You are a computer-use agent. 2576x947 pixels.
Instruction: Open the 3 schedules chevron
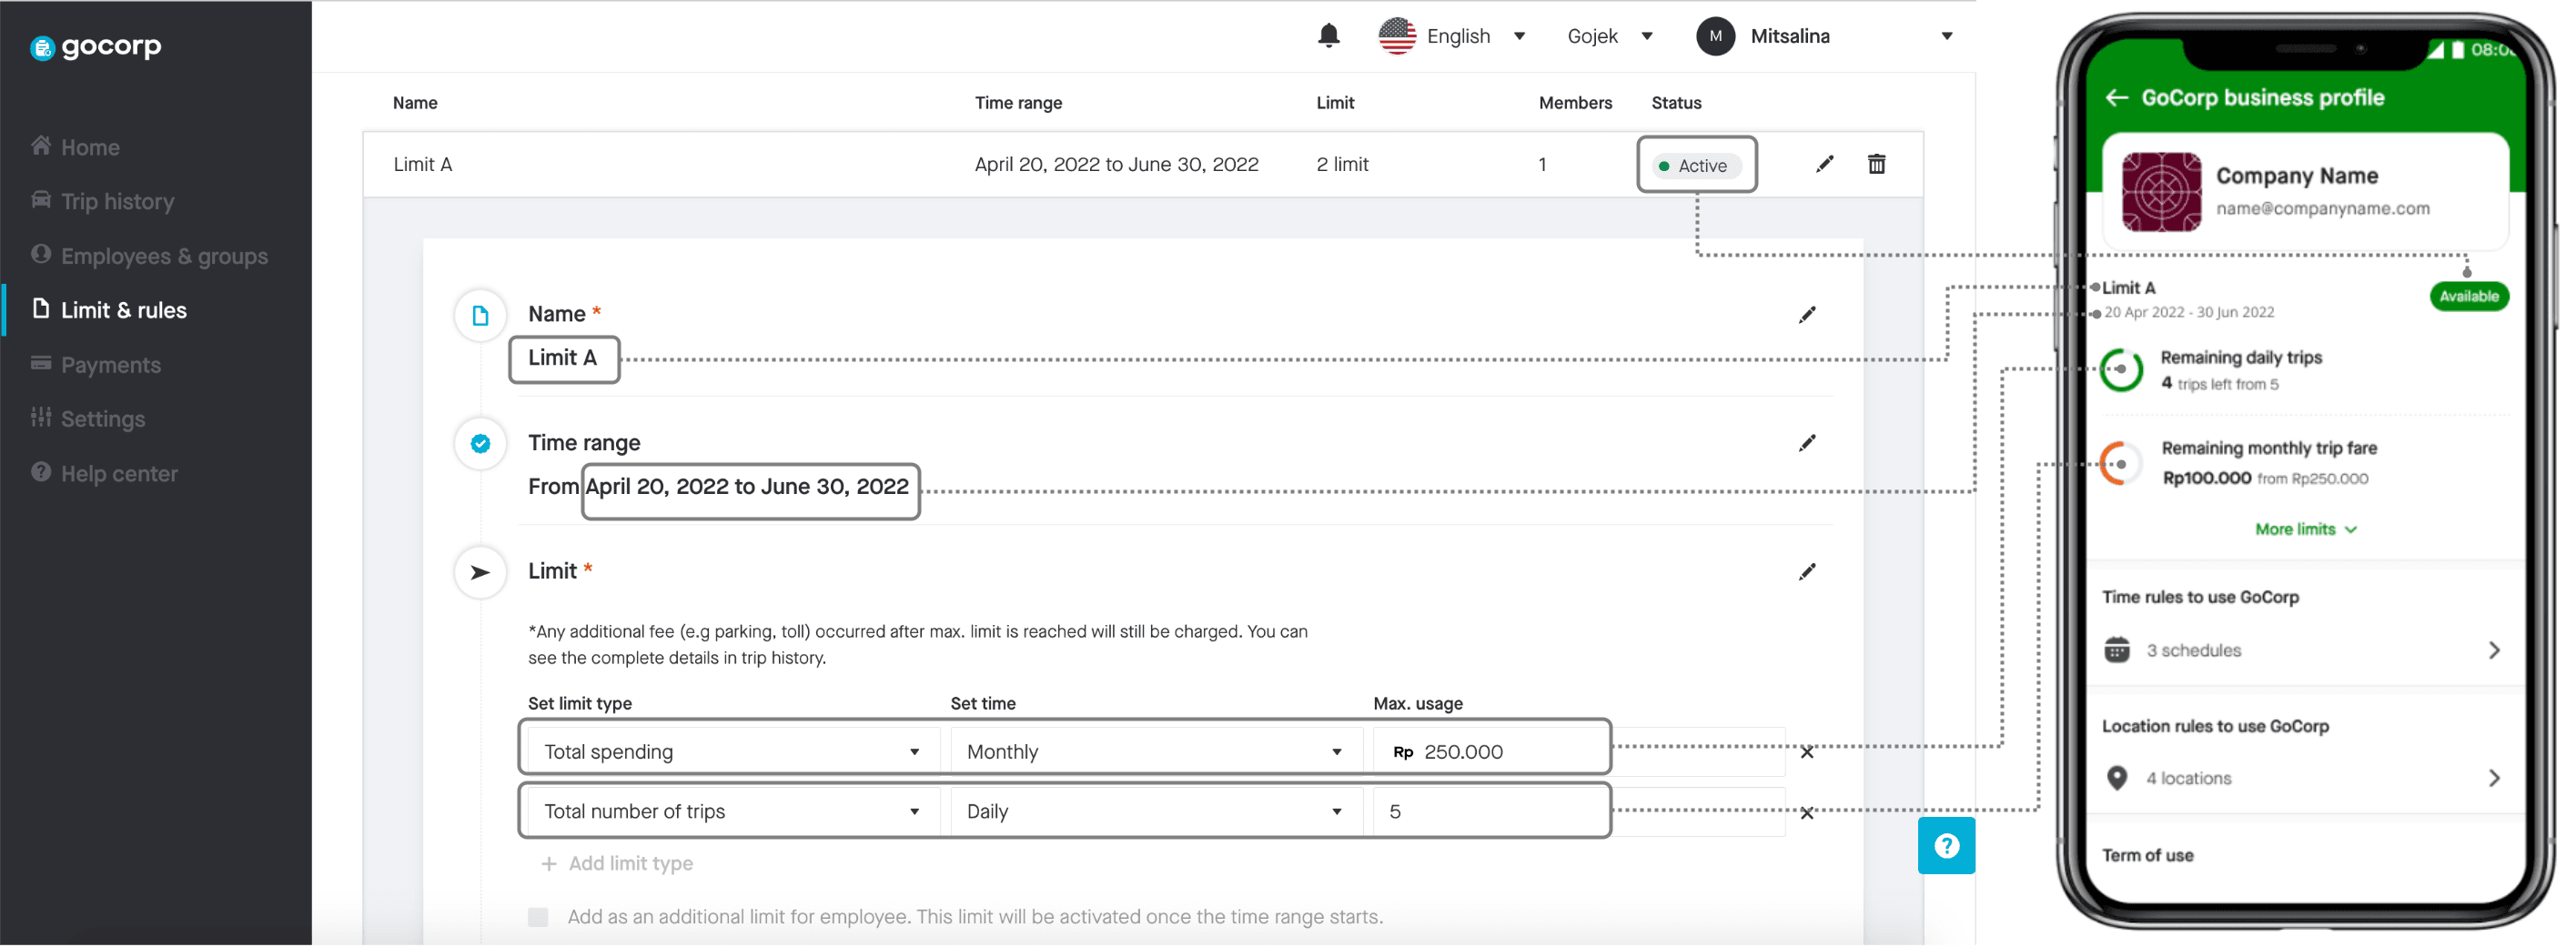tap(2493, 651)
